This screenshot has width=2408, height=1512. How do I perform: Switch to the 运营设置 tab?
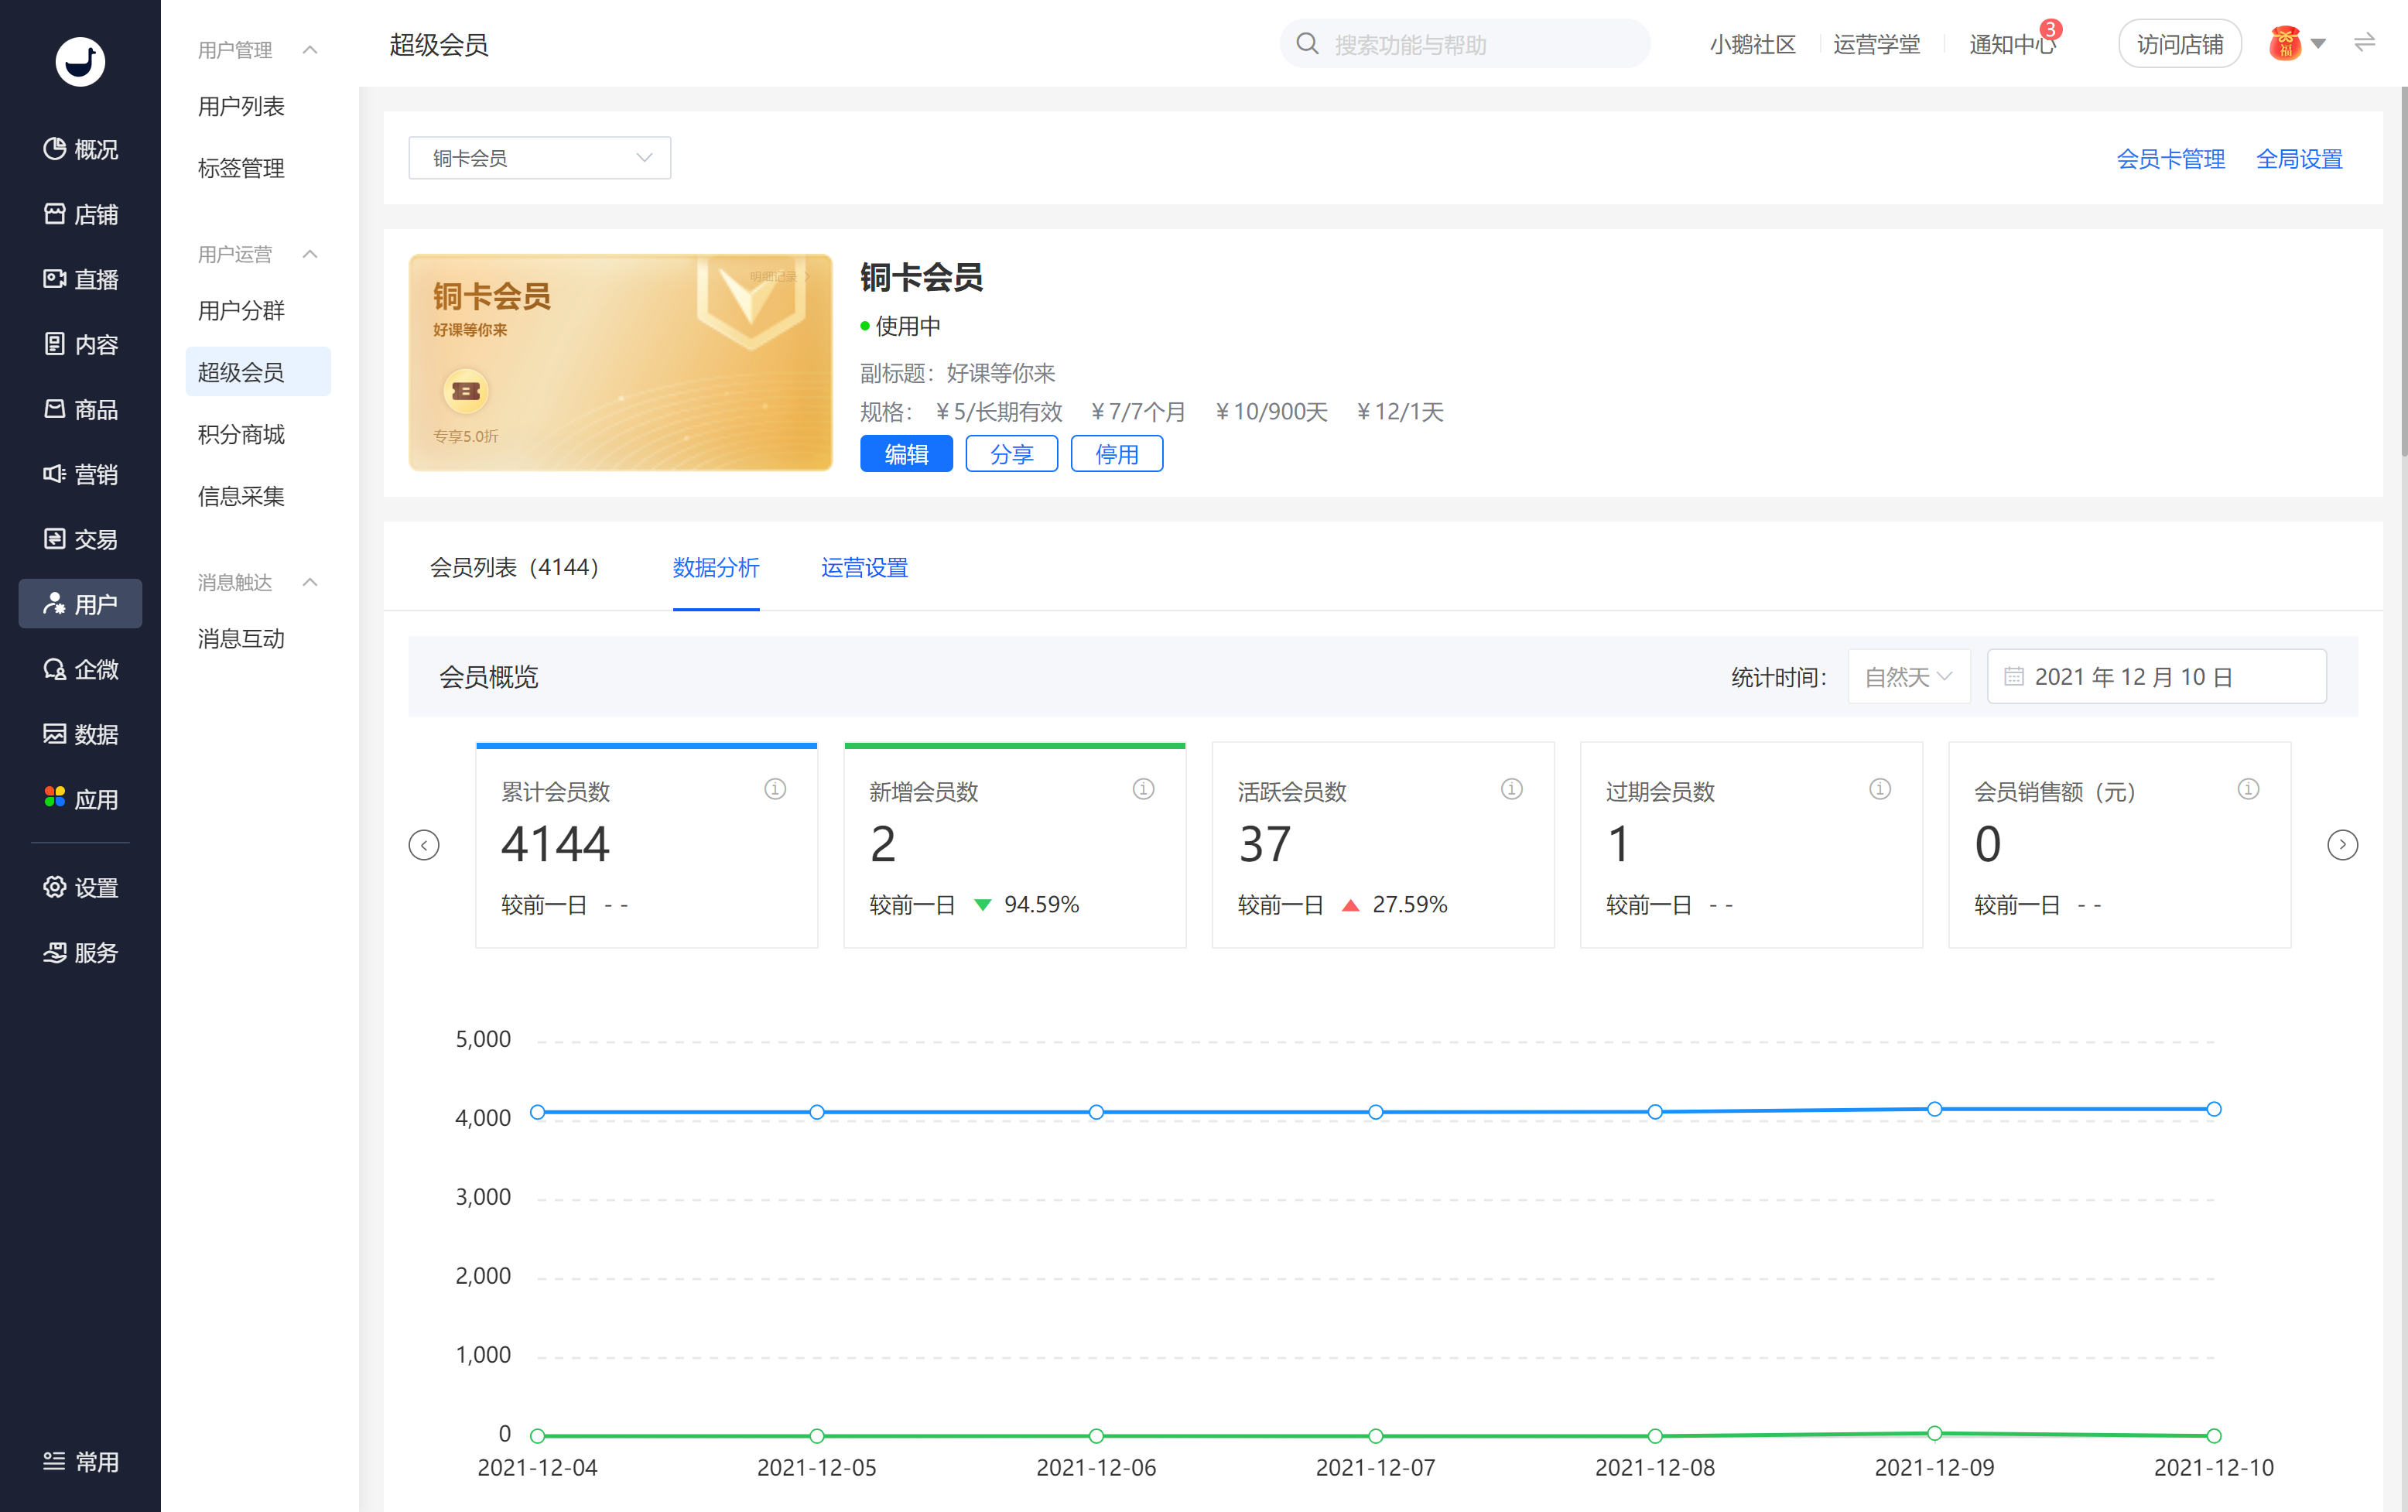[864, 567]
